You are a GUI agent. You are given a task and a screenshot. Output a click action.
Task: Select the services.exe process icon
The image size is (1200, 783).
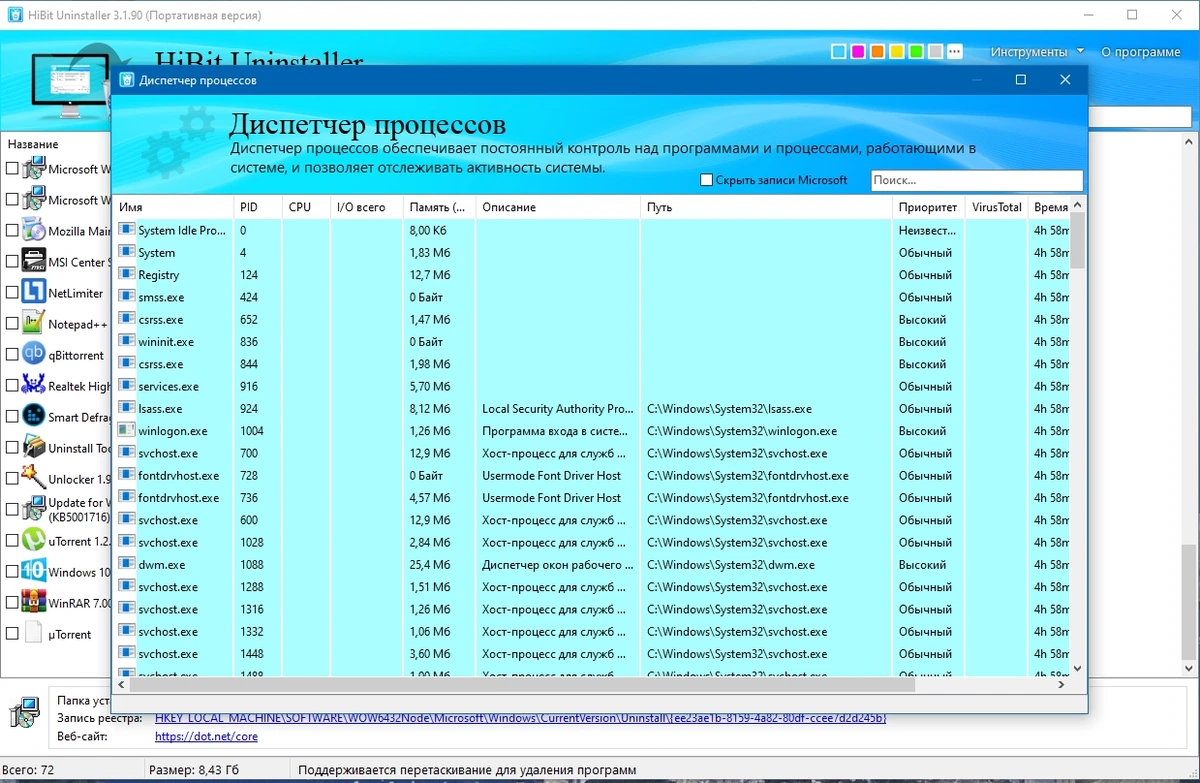[x=126, y=386]
